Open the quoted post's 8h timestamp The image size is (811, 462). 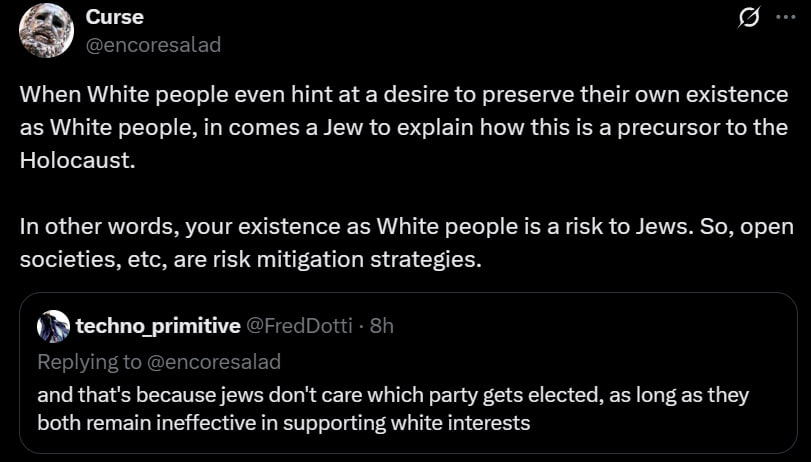382,326
